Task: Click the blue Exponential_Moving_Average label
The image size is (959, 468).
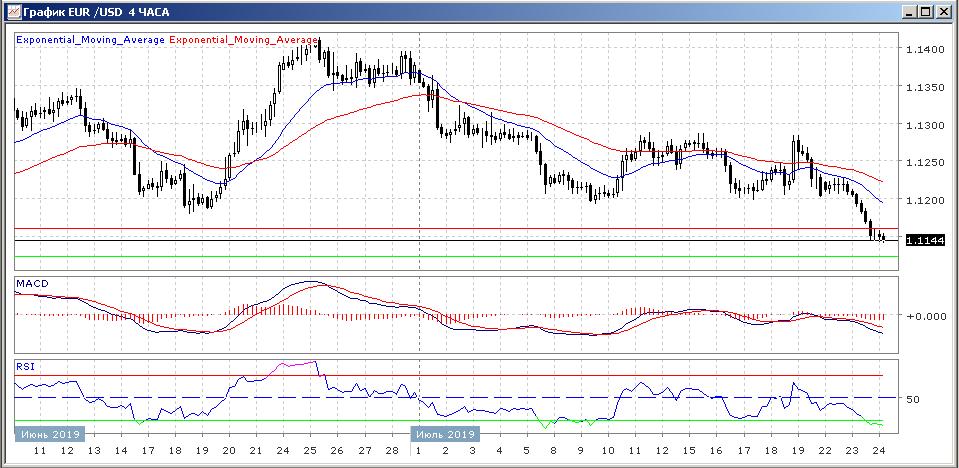Action: click(x=91, y=39)
